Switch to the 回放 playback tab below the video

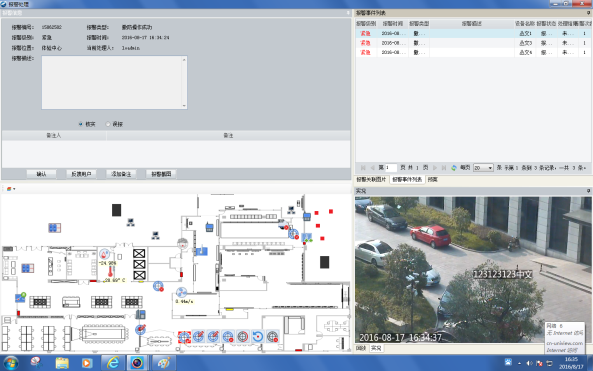click(362, 348)
